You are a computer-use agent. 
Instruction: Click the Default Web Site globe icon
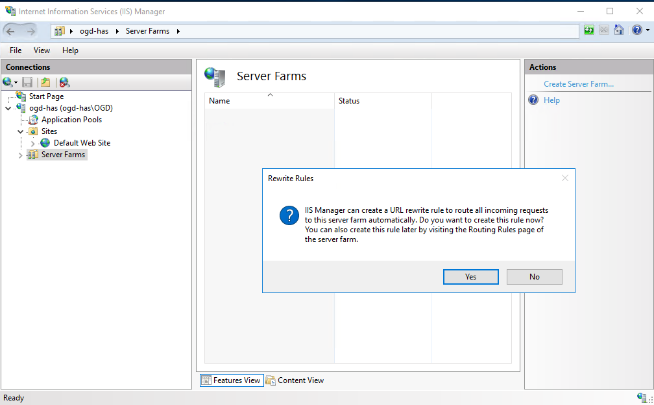pos(45,143)
